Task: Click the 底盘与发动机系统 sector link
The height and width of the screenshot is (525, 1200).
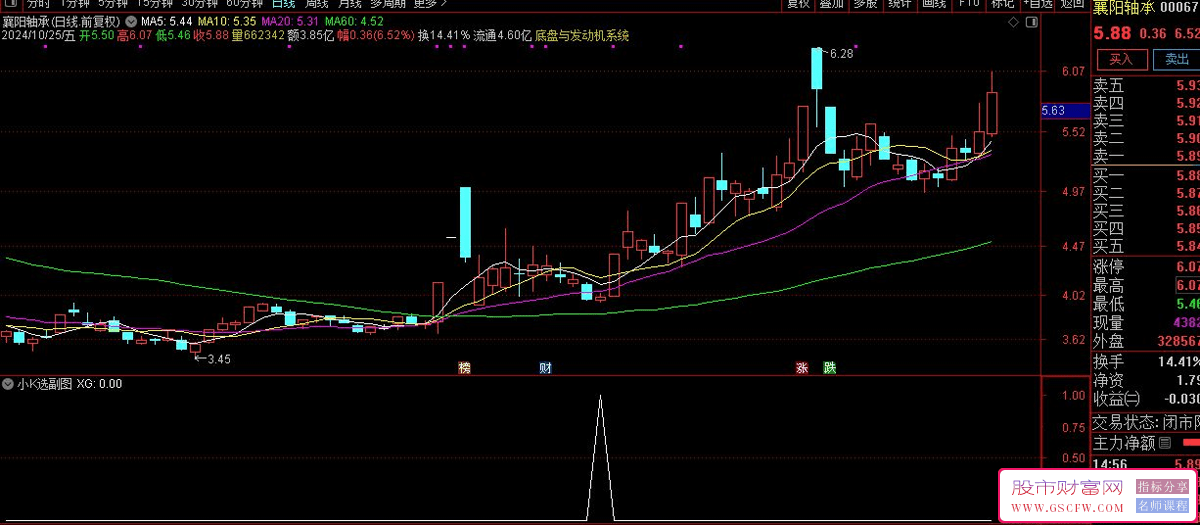Action: (582, 35)
